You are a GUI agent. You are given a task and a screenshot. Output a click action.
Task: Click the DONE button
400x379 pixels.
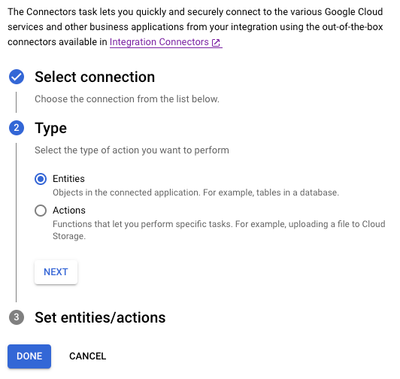click(29, 356)
